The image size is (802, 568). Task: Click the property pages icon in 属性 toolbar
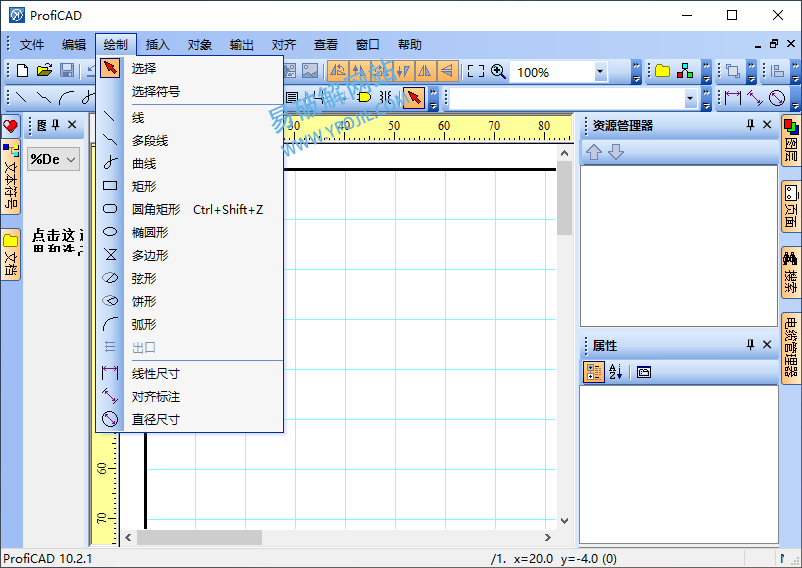point(644,372)
